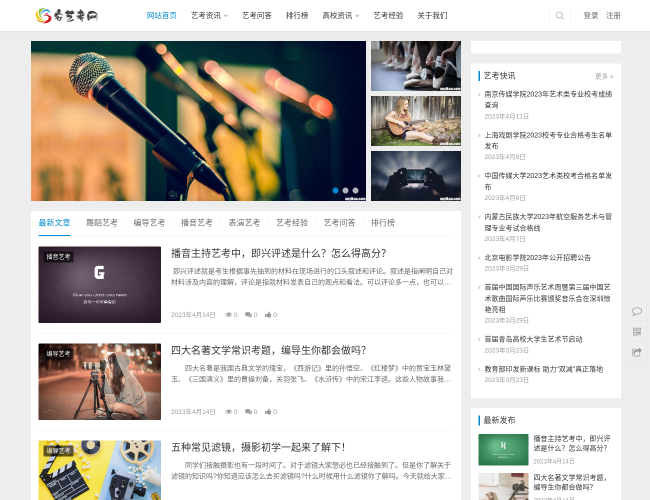Click views eye icon under 四大名著 article
This screenshot has height=500, width=650.
228,412
